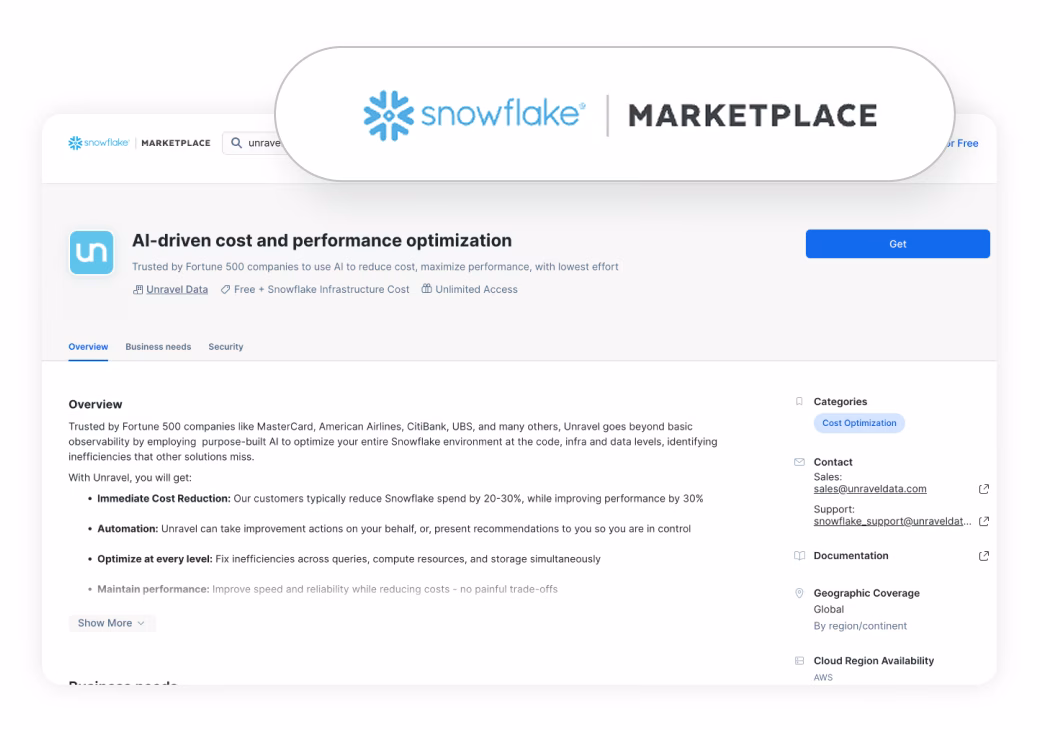
Task: Click the 'Unlimited Access' text
Action: (x=476, y=290)
